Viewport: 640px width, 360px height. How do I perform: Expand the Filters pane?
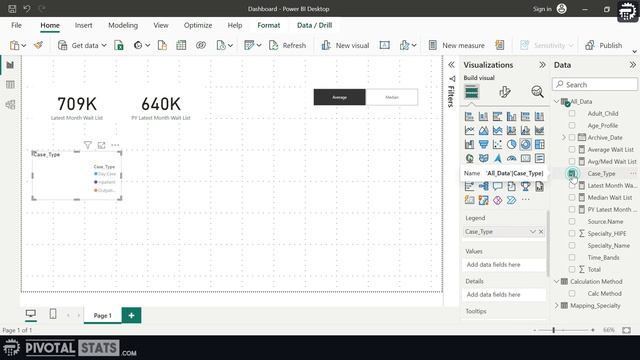click(451, 65)
